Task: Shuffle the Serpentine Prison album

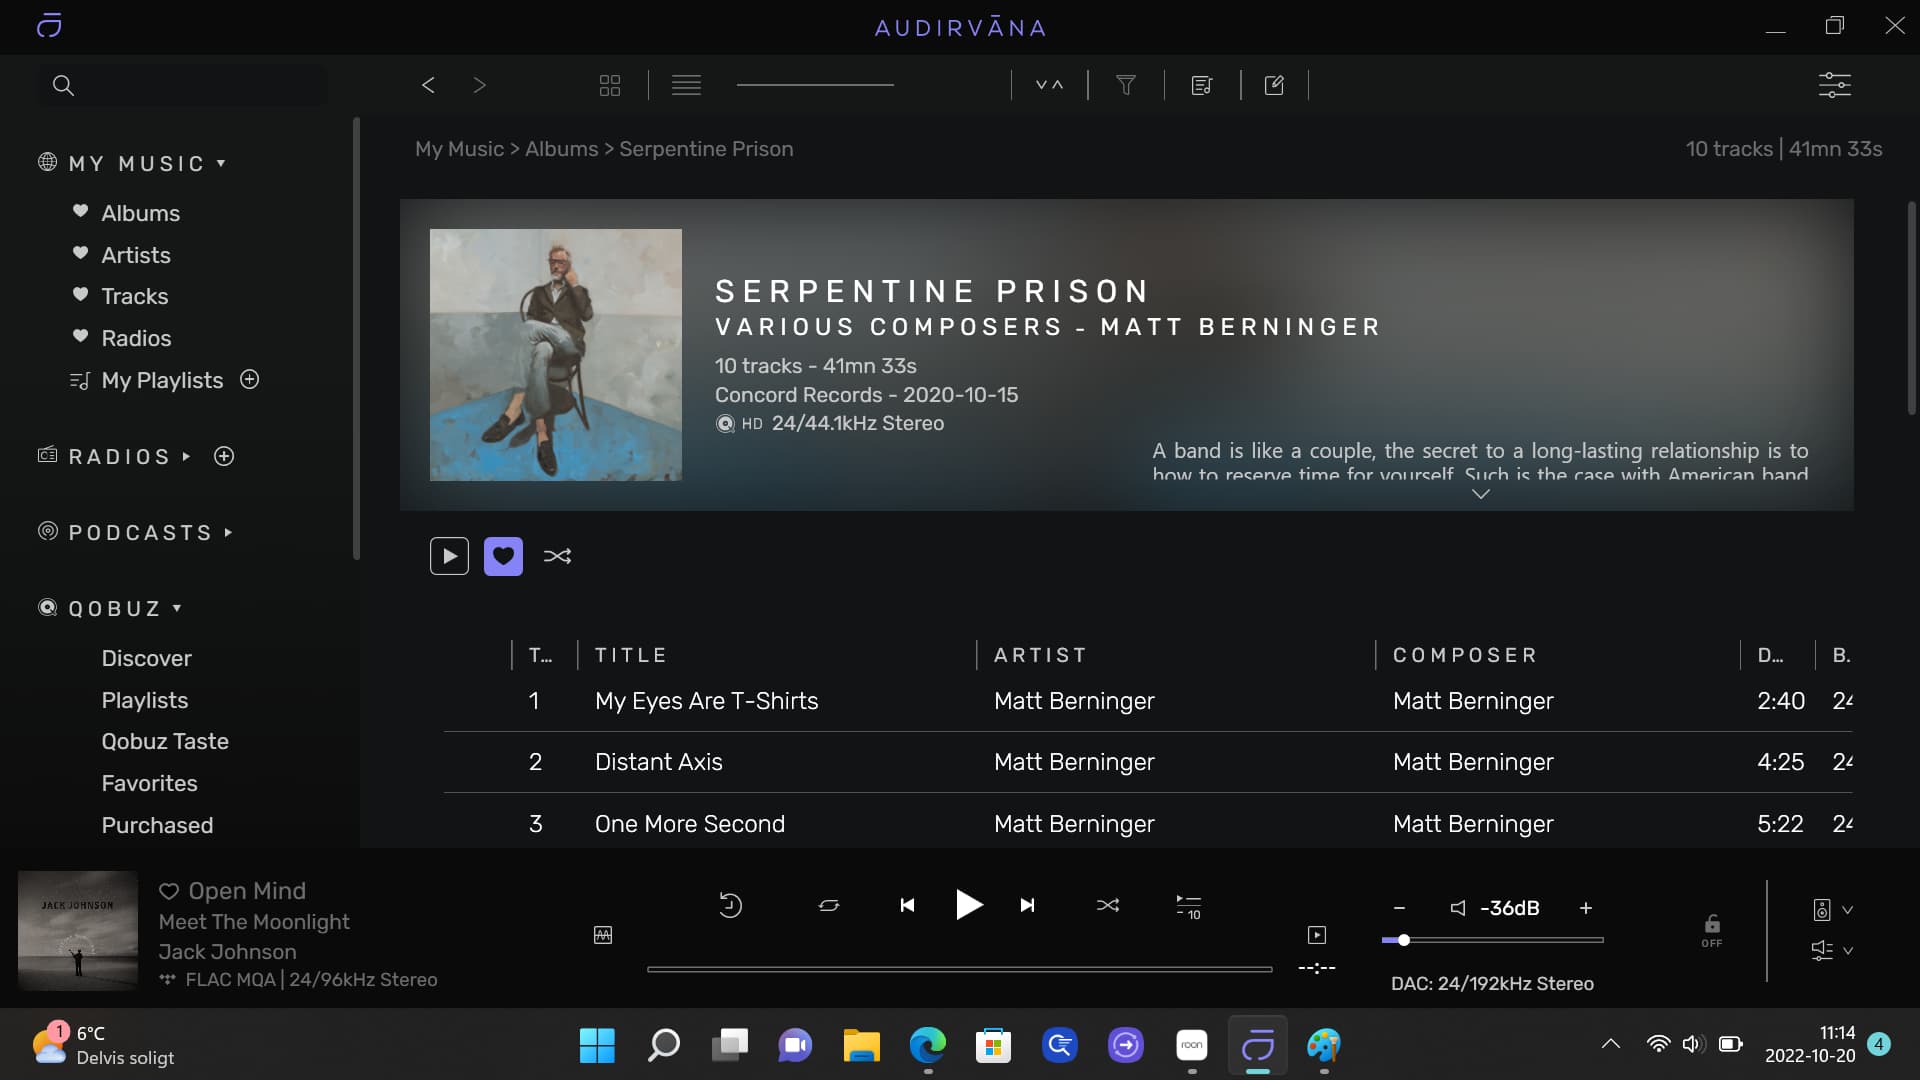Action: [x=557, y=556]
